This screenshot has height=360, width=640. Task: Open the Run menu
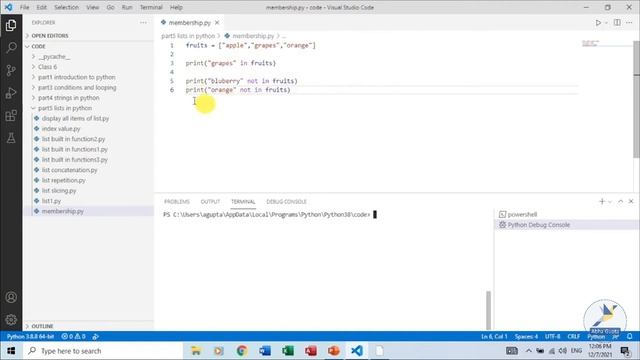[127, 7]
